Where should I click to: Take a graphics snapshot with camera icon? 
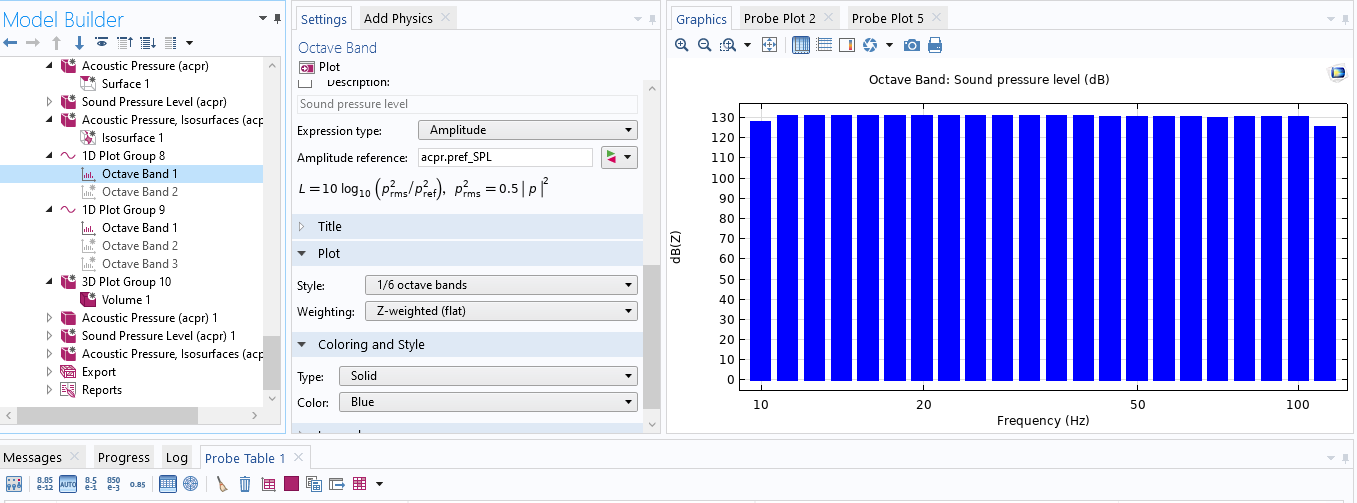point(911,45)
